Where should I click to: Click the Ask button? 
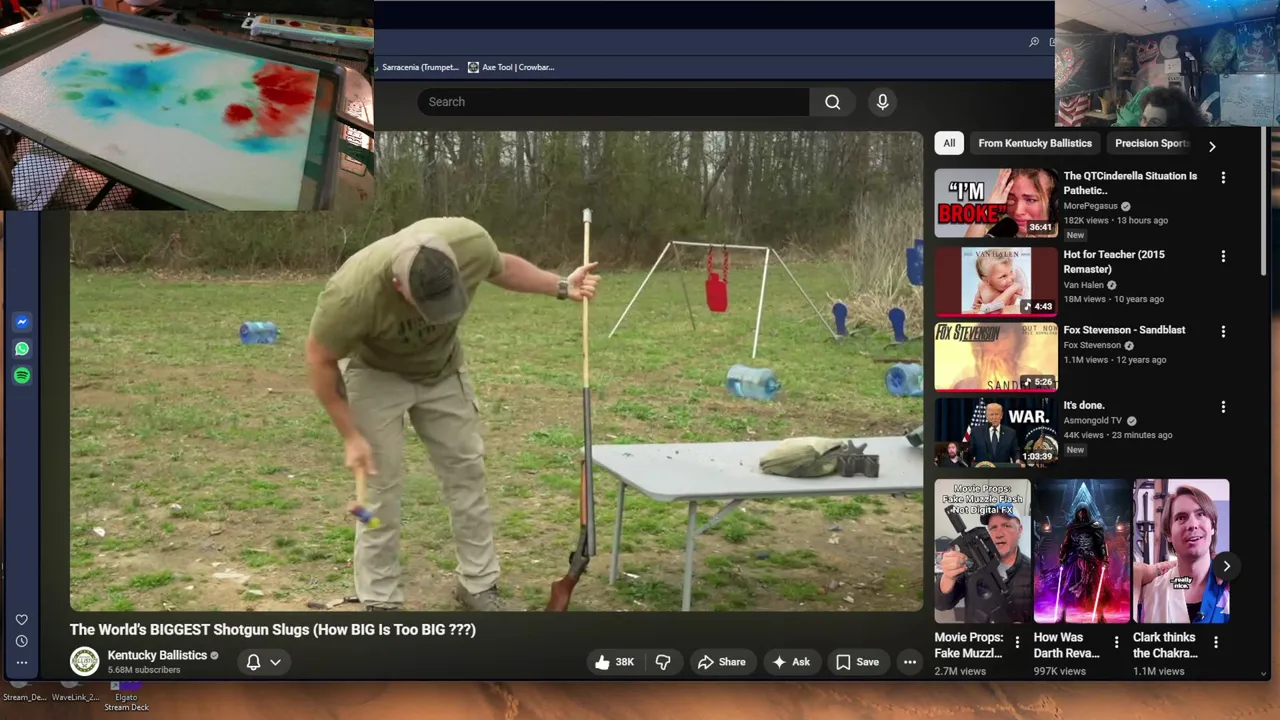(x=790, y=662)
